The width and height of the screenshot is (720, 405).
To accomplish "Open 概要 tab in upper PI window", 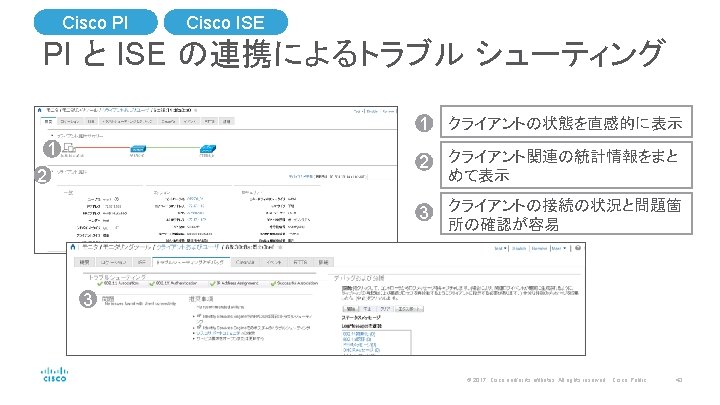I will (x=48, y=121).
